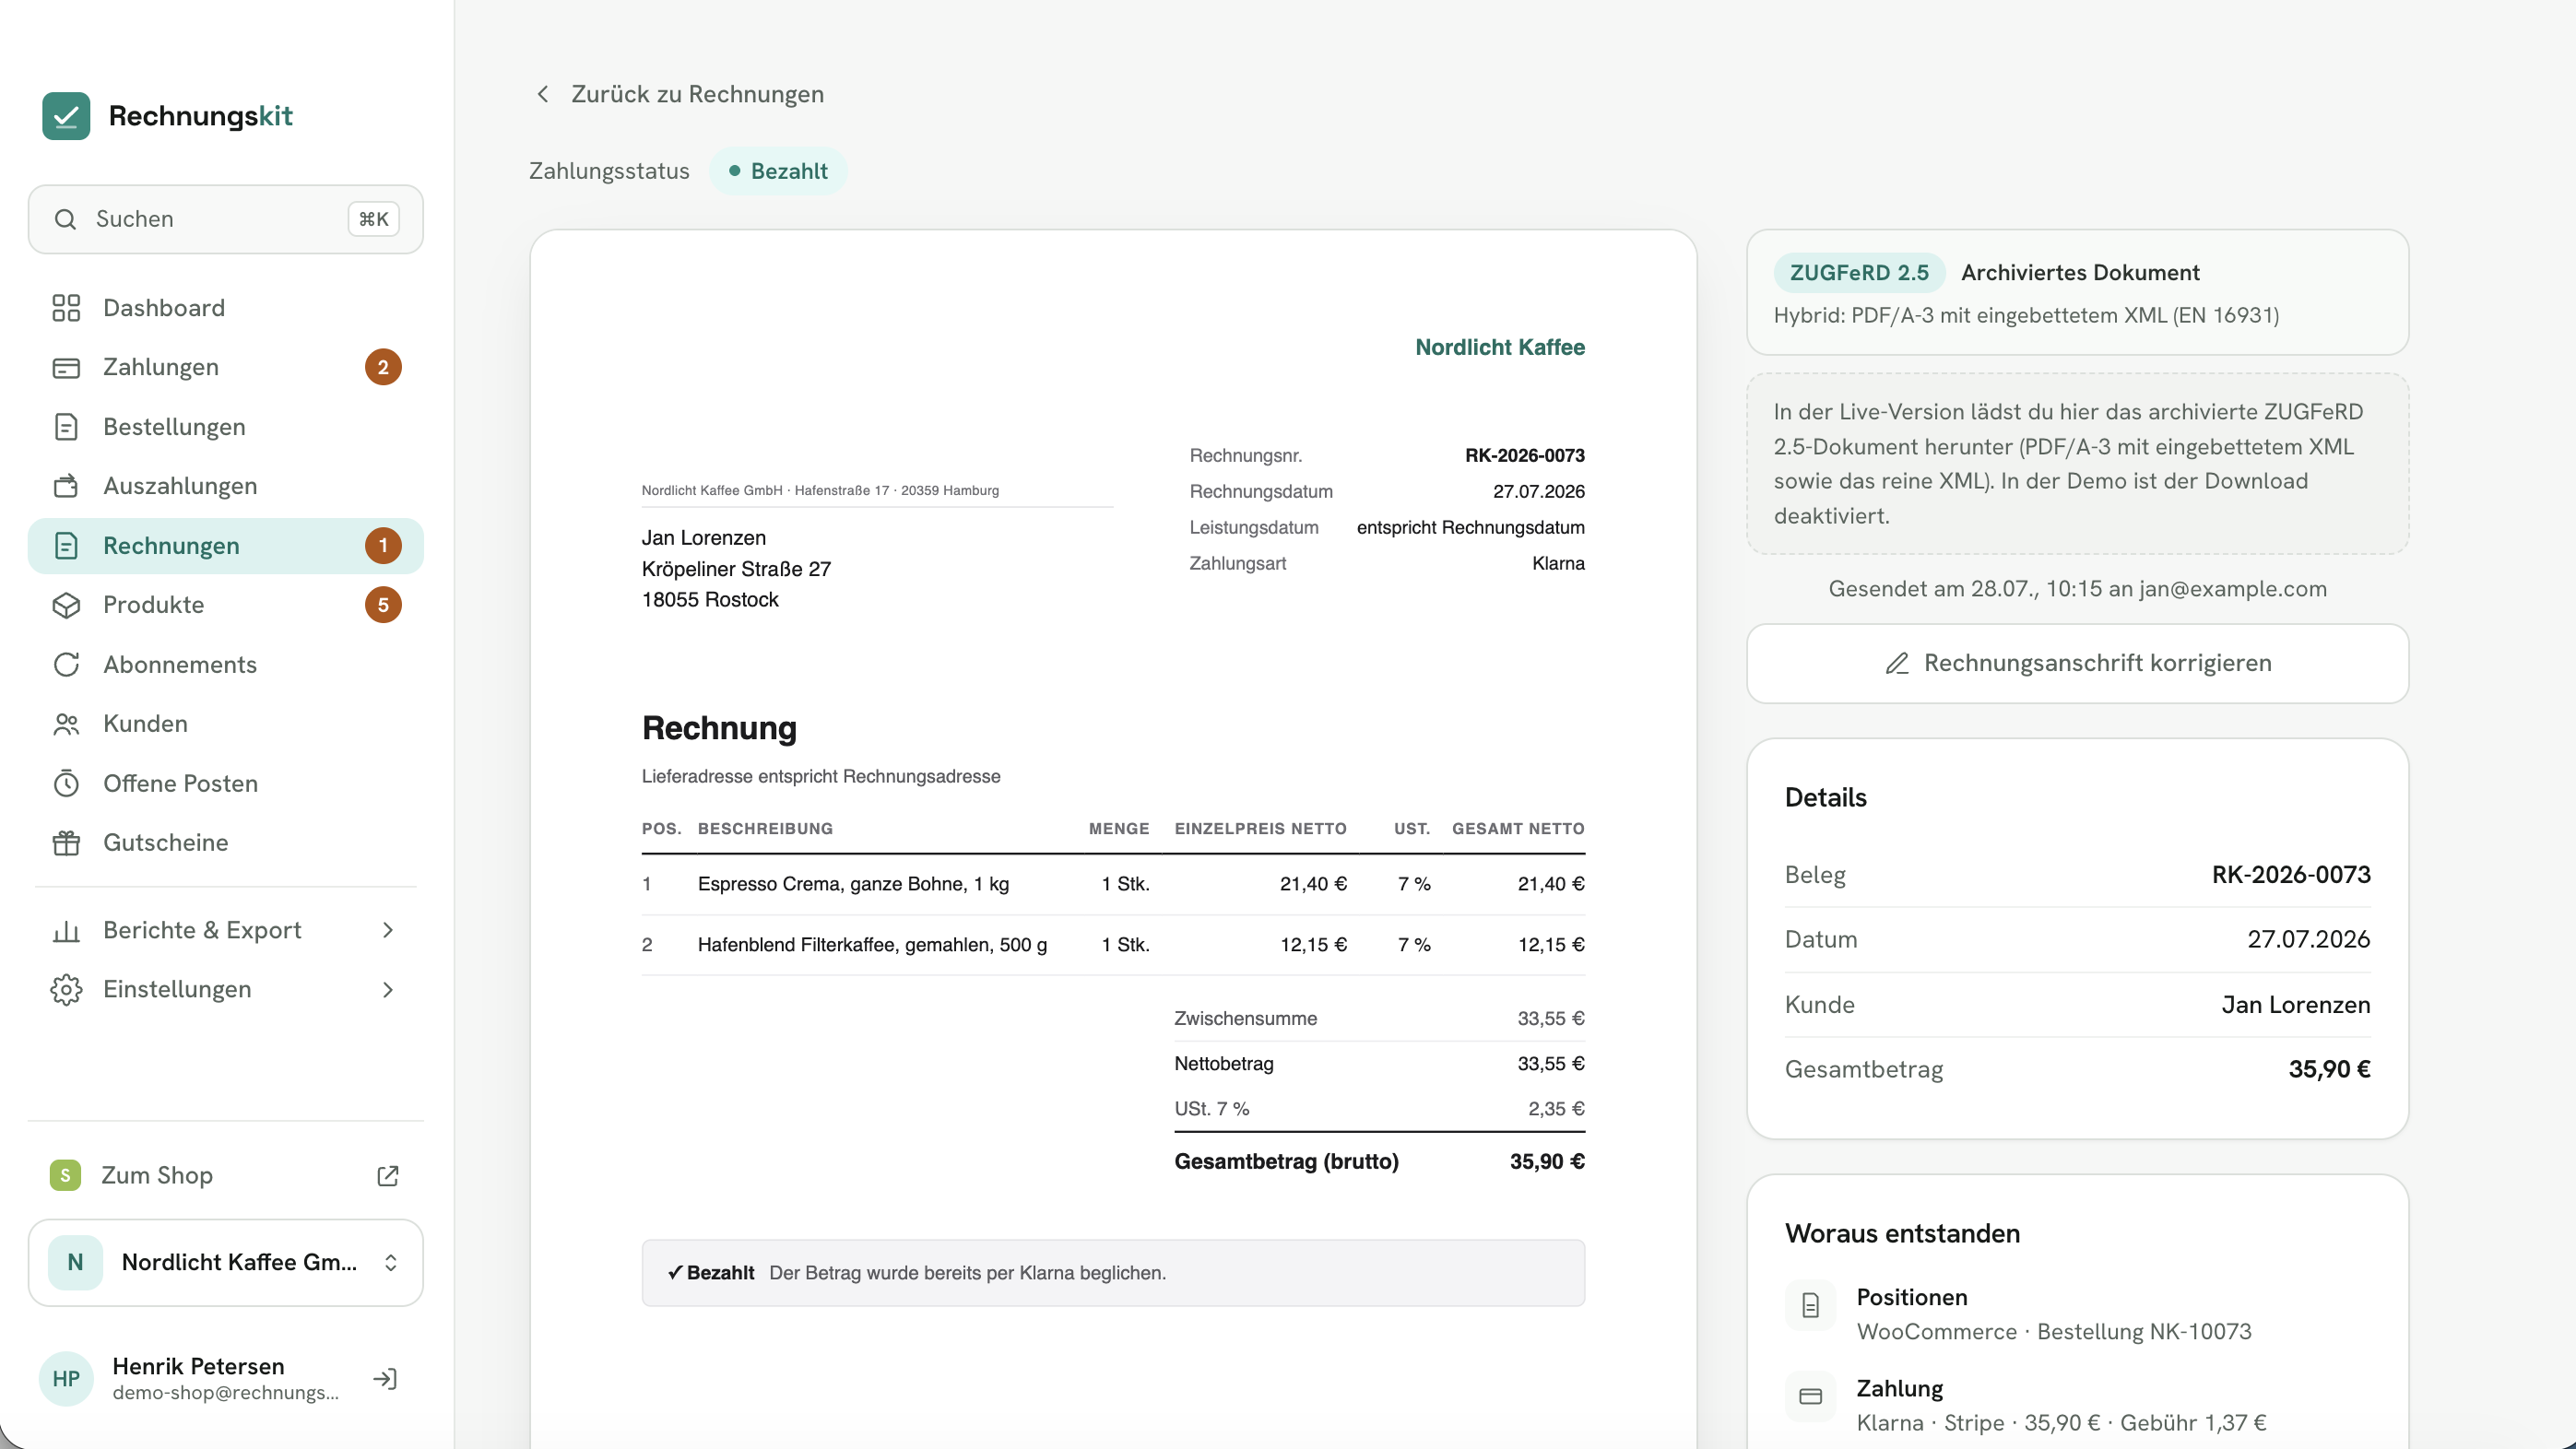Screen dimensions: 2576x1449
Task: Open the Dashboard menu item
Action: pyautogui.click(x=226, y=308)
